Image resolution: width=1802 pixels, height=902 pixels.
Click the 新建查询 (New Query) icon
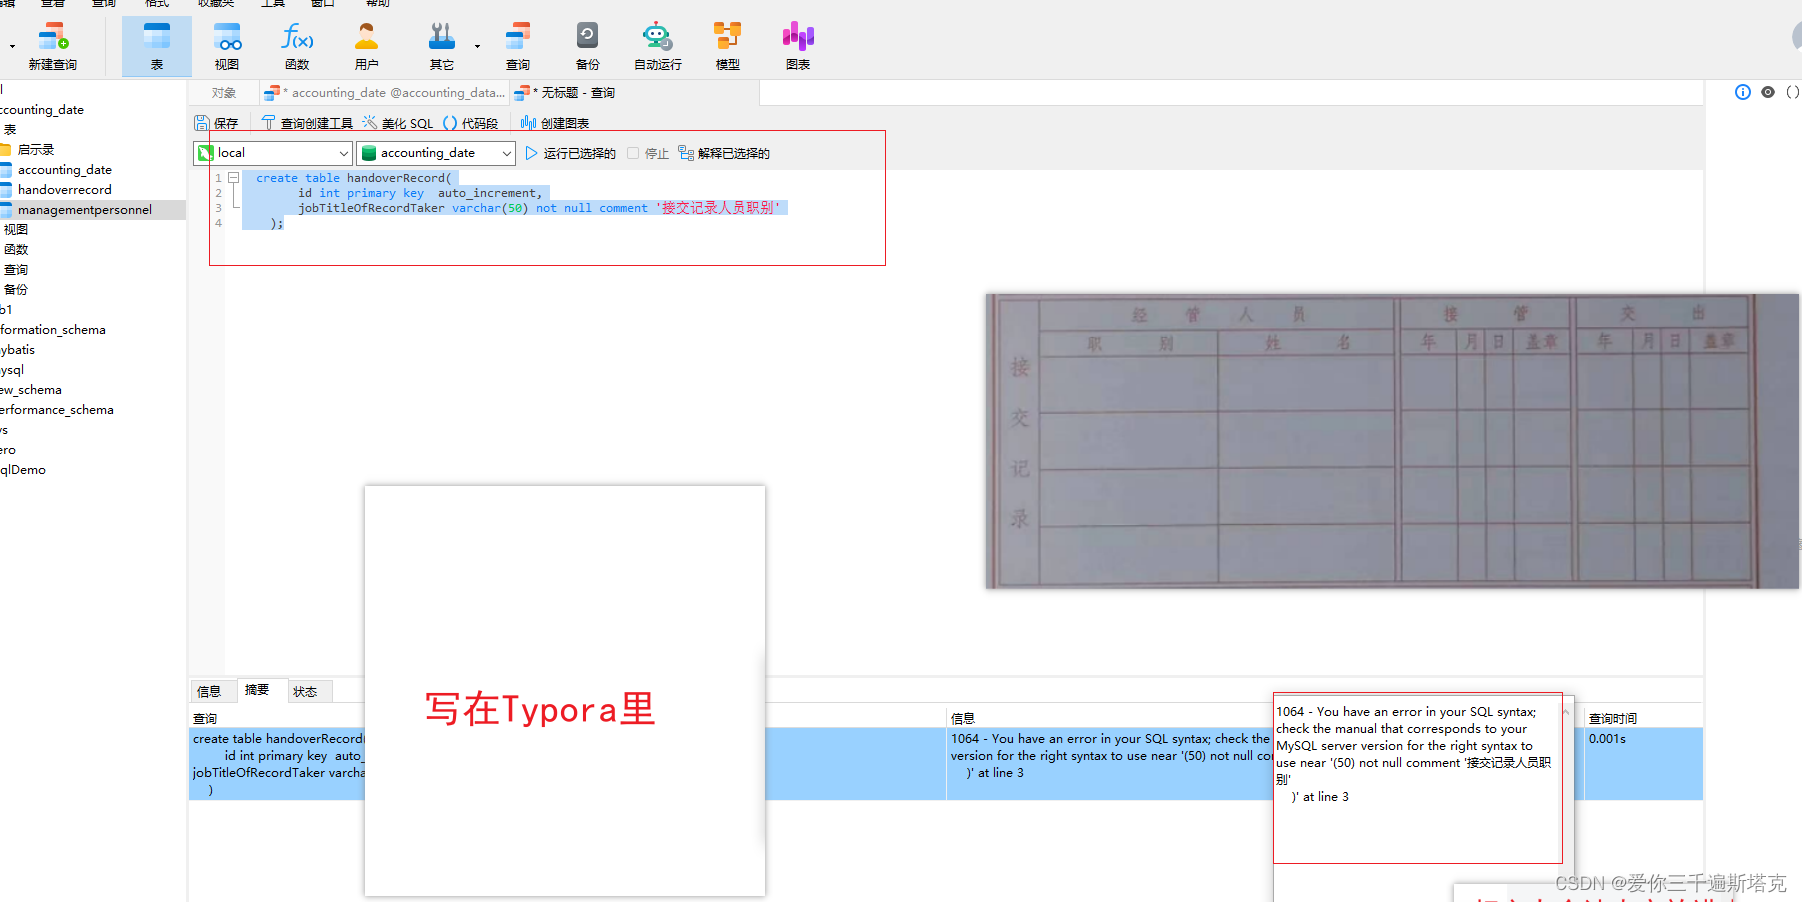pos(54,45)
